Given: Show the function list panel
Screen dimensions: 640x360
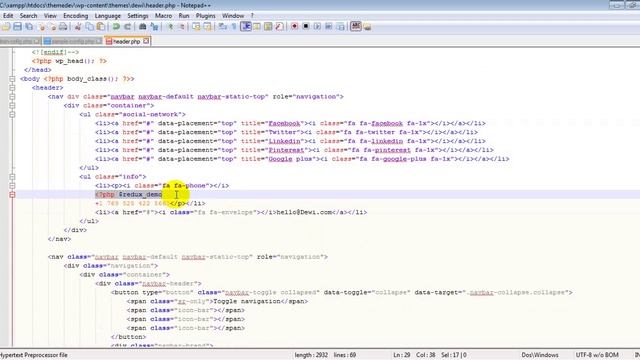Looking at the screenshot, I should pos(279,27).
